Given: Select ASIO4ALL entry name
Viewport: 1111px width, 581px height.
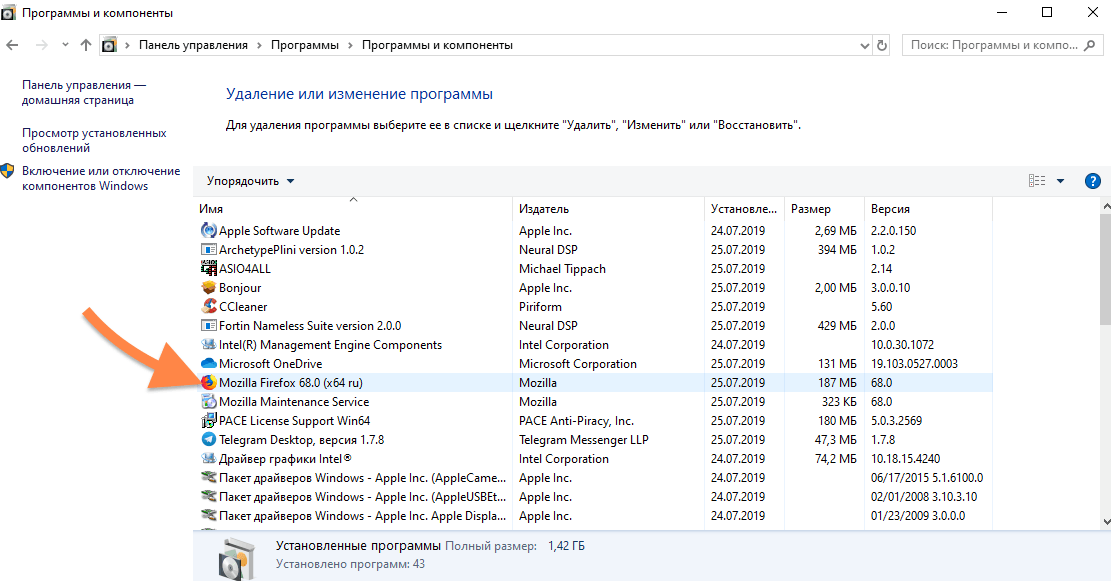Looking at the screenshot, I should [x=244, y=269].
